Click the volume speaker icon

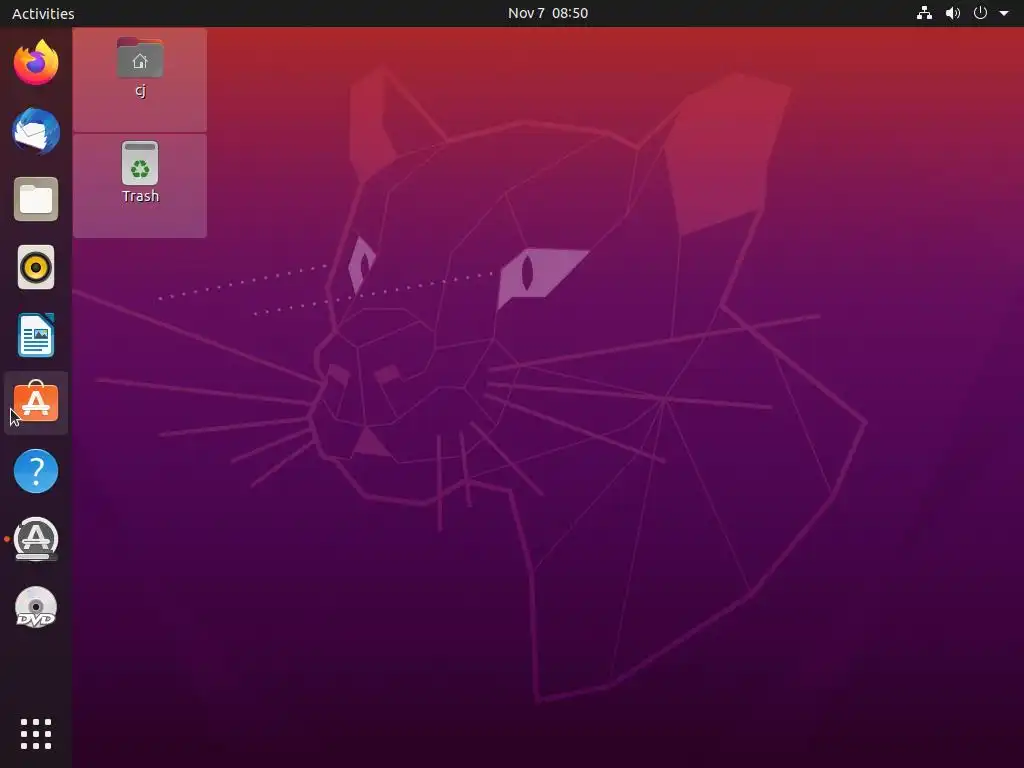coord(953,13)
